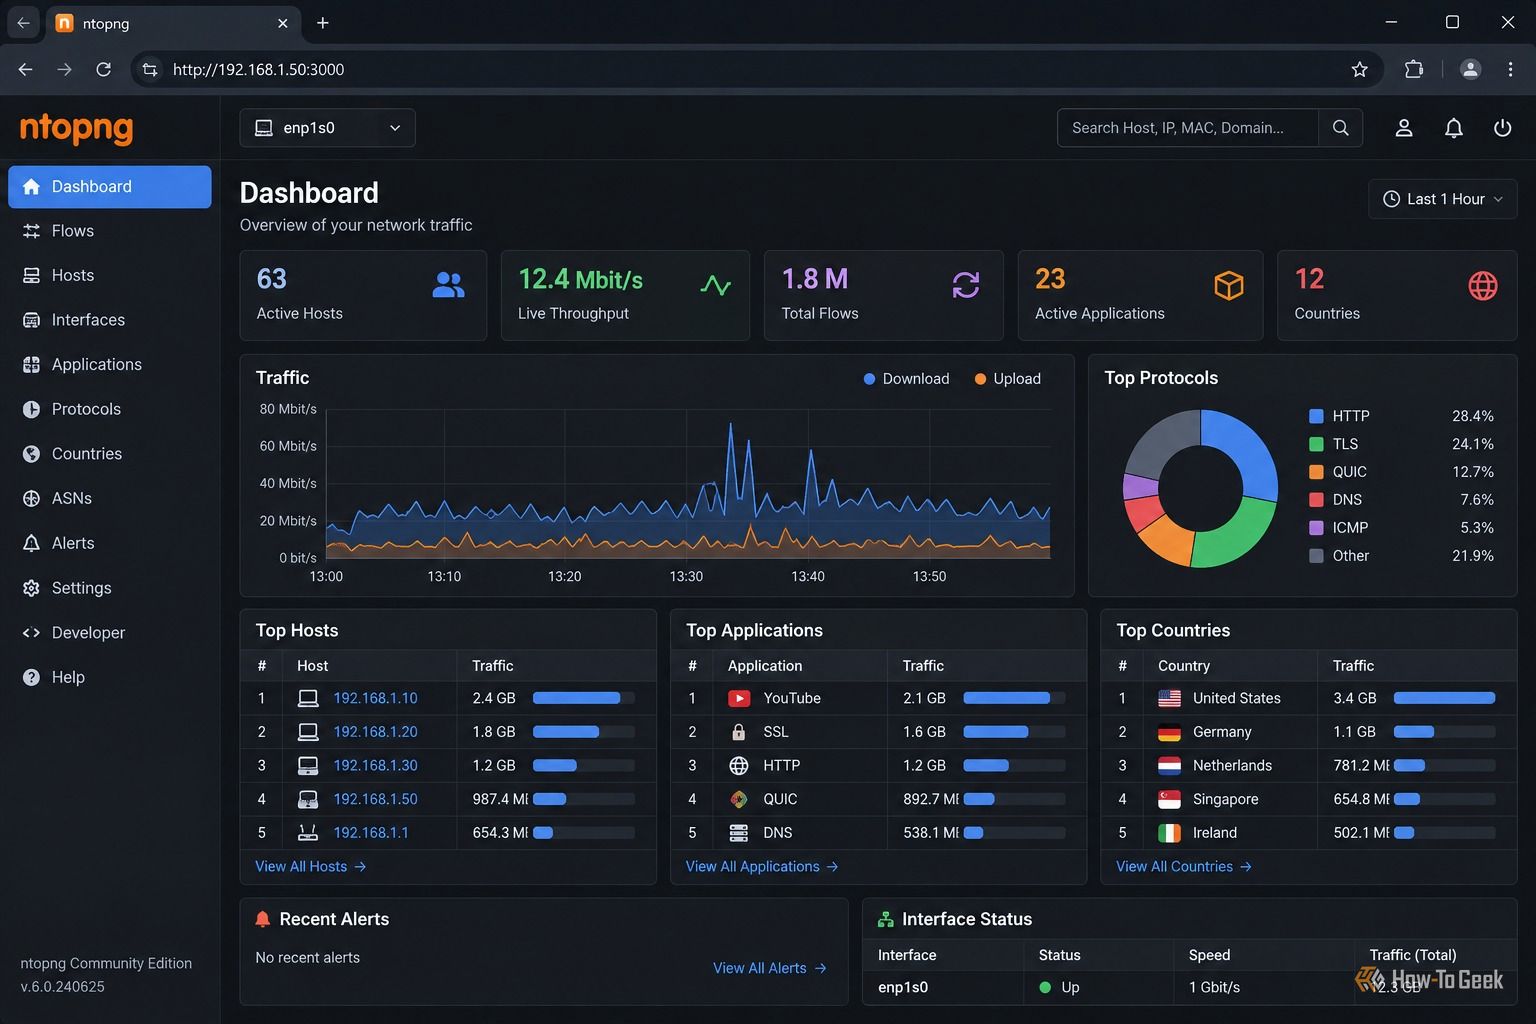Navigate to Protocols in the sidebar
Screen dimensions: 1536x1024
110,409
